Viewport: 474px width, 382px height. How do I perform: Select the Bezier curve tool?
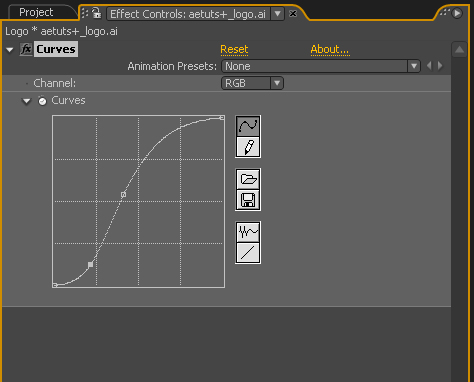(x=248, y=126)
